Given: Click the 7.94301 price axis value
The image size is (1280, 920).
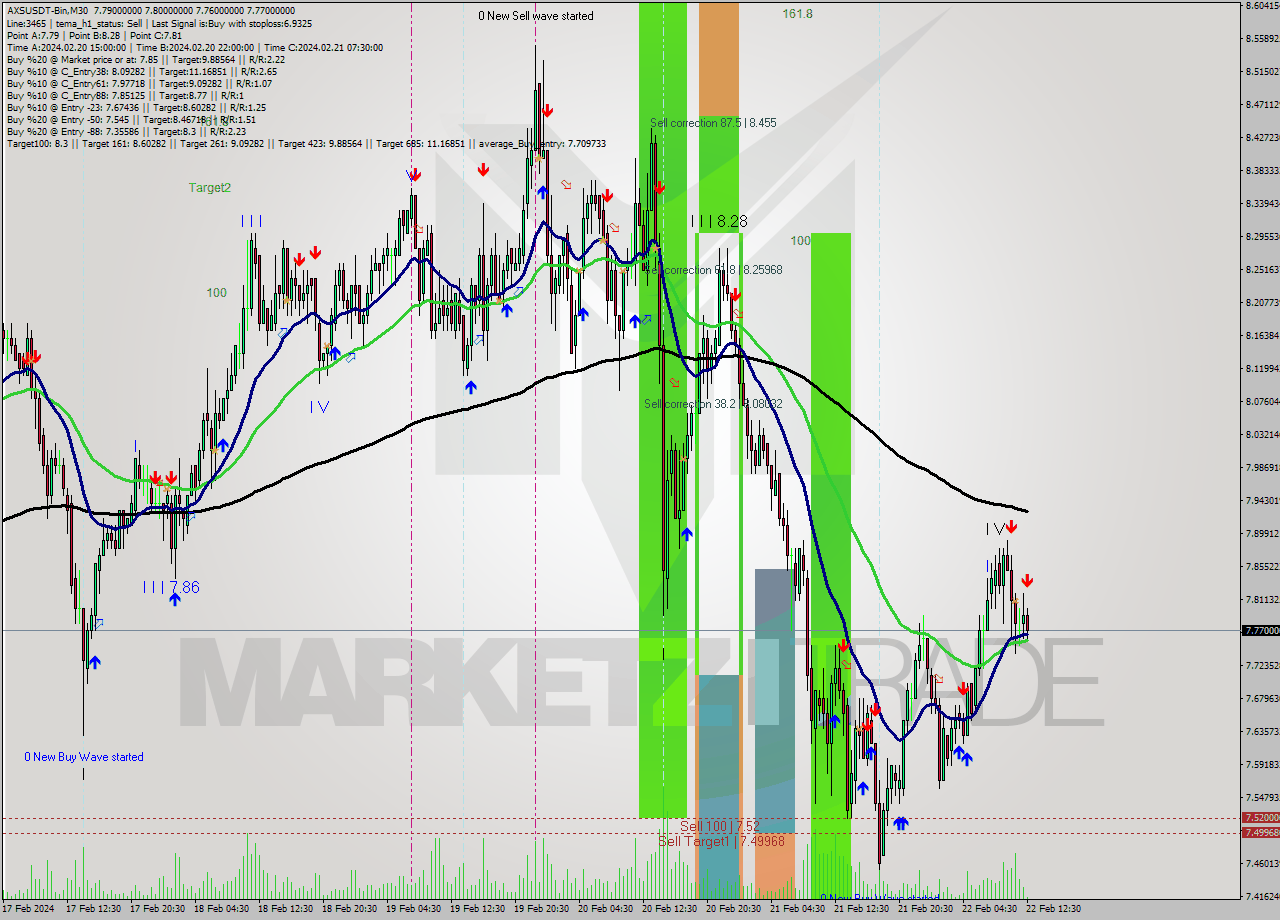Looking at the screenshot, I should pyautogui.click(x=1262, y=500).
